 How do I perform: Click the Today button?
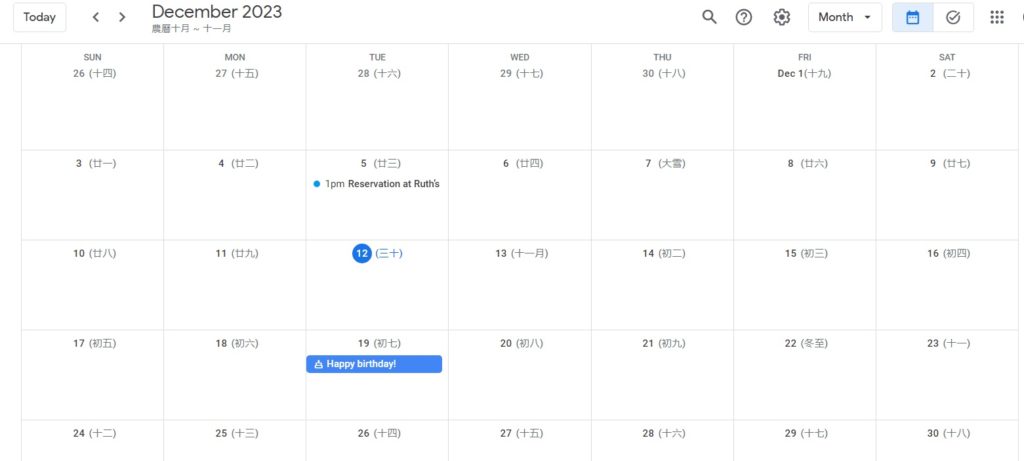click(x=40, y=17)
